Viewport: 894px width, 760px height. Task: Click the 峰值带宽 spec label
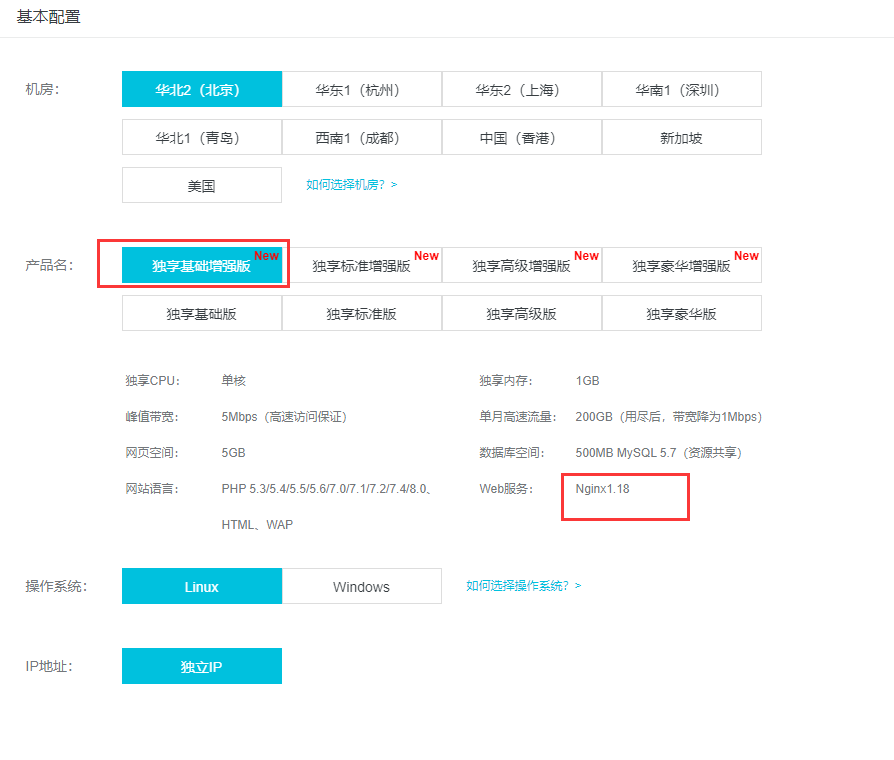tap(152, 417)
